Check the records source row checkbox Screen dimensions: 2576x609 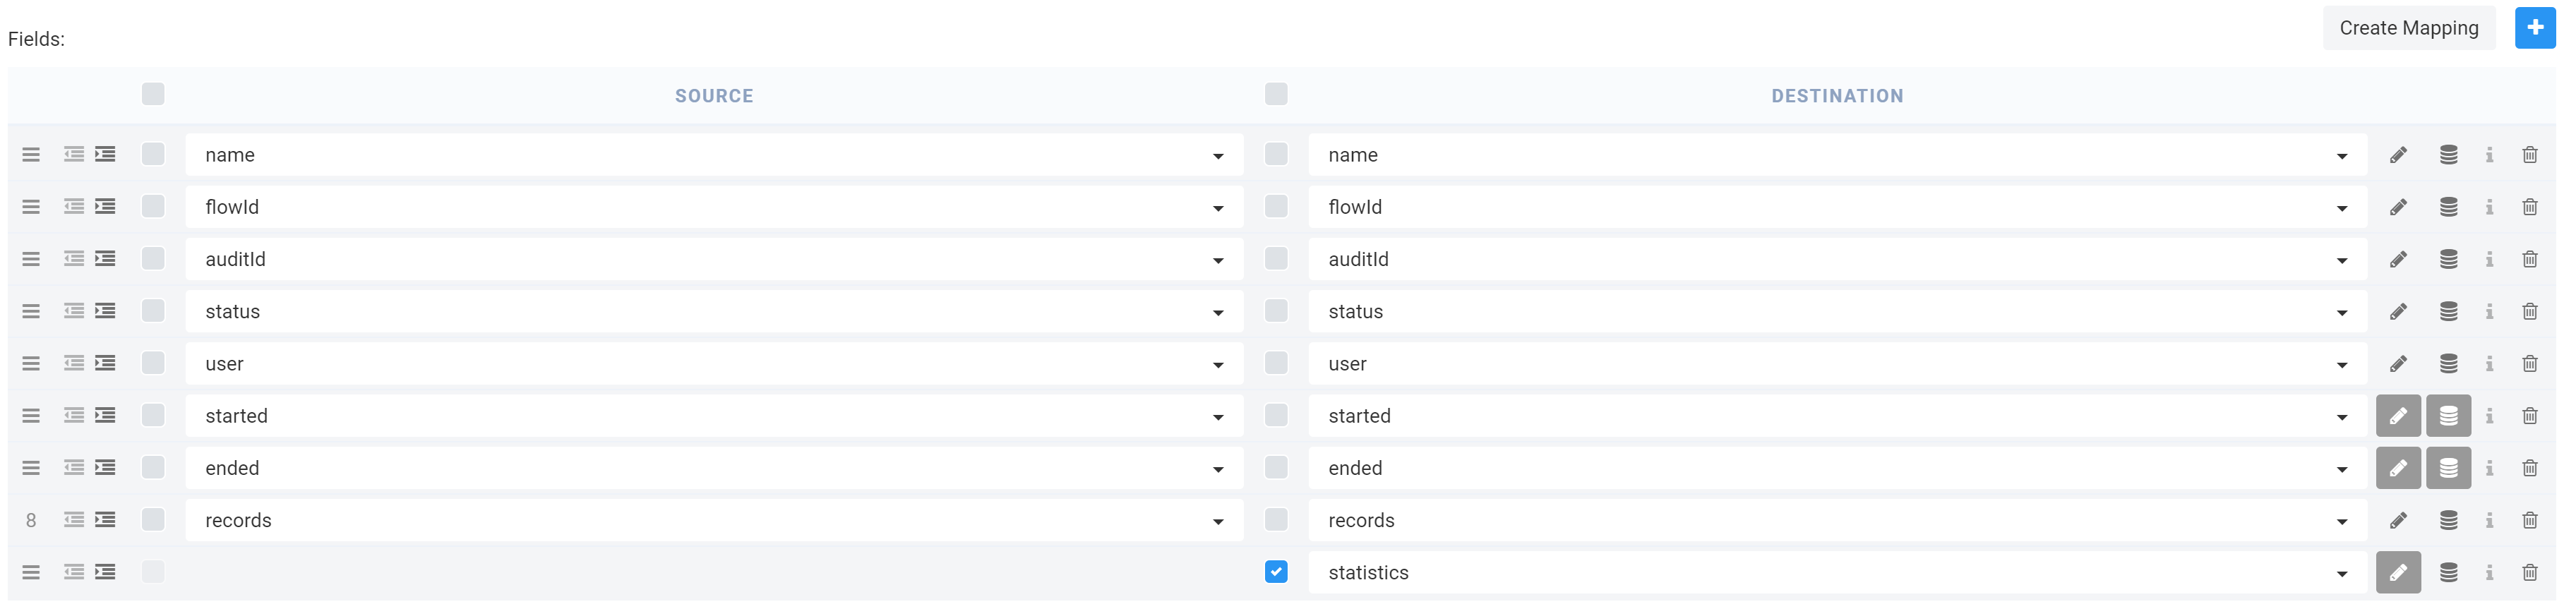tap(153, 519)
